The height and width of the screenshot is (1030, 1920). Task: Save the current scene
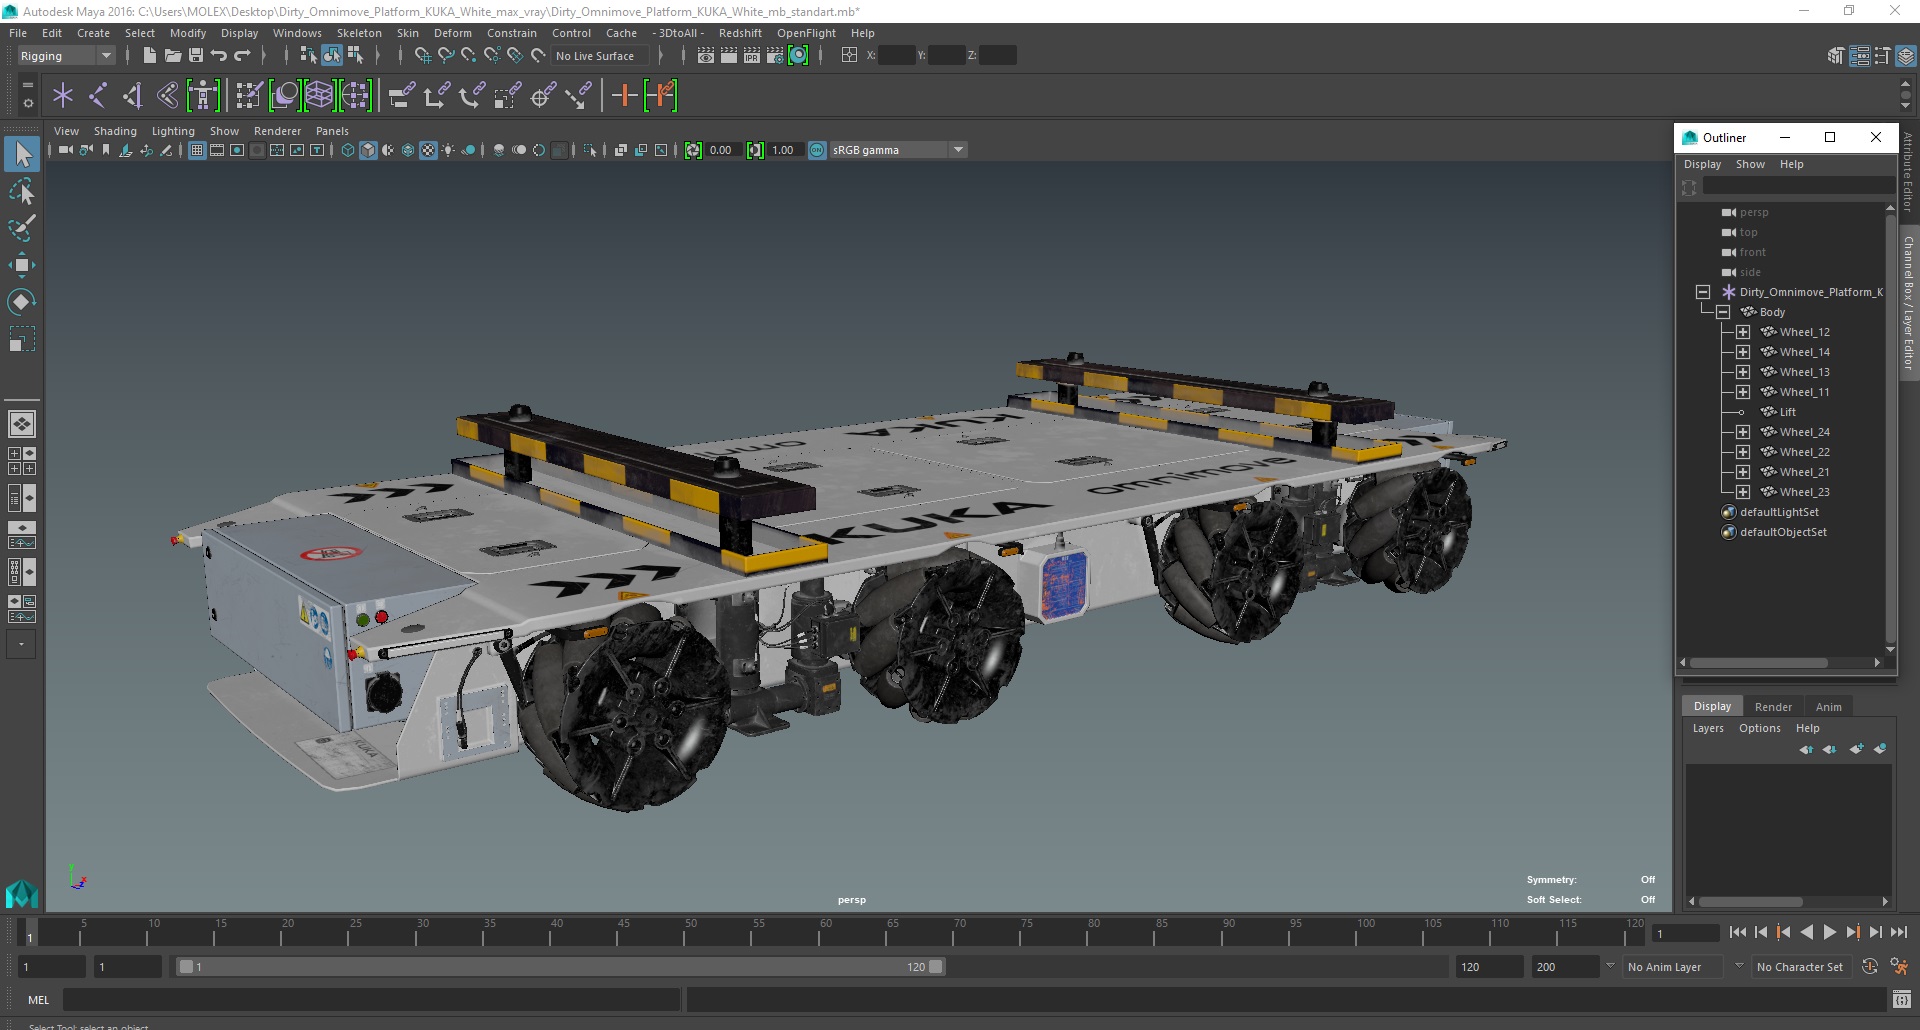pyautogui.click(x=196, y=56)
